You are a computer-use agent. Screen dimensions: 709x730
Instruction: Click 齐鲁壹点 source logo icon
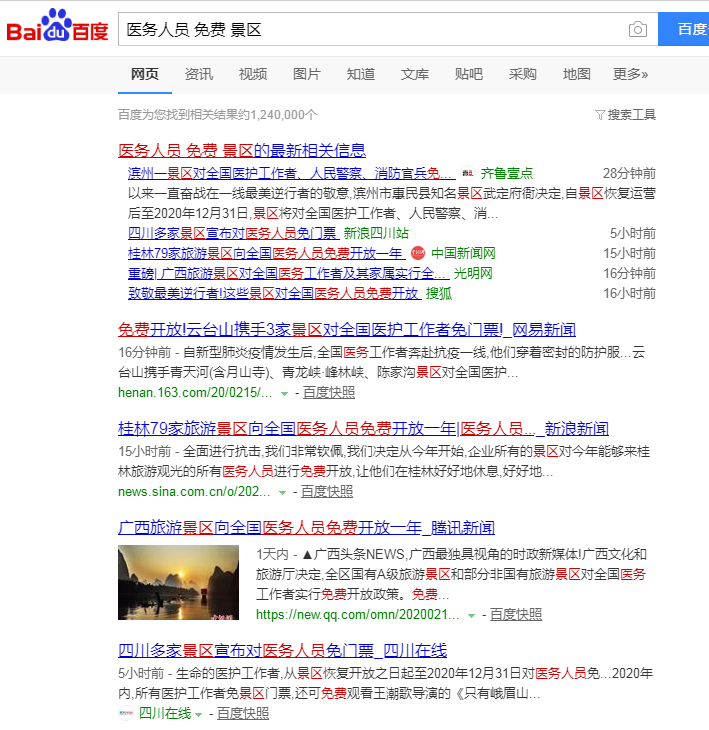[x=467, y=174]
